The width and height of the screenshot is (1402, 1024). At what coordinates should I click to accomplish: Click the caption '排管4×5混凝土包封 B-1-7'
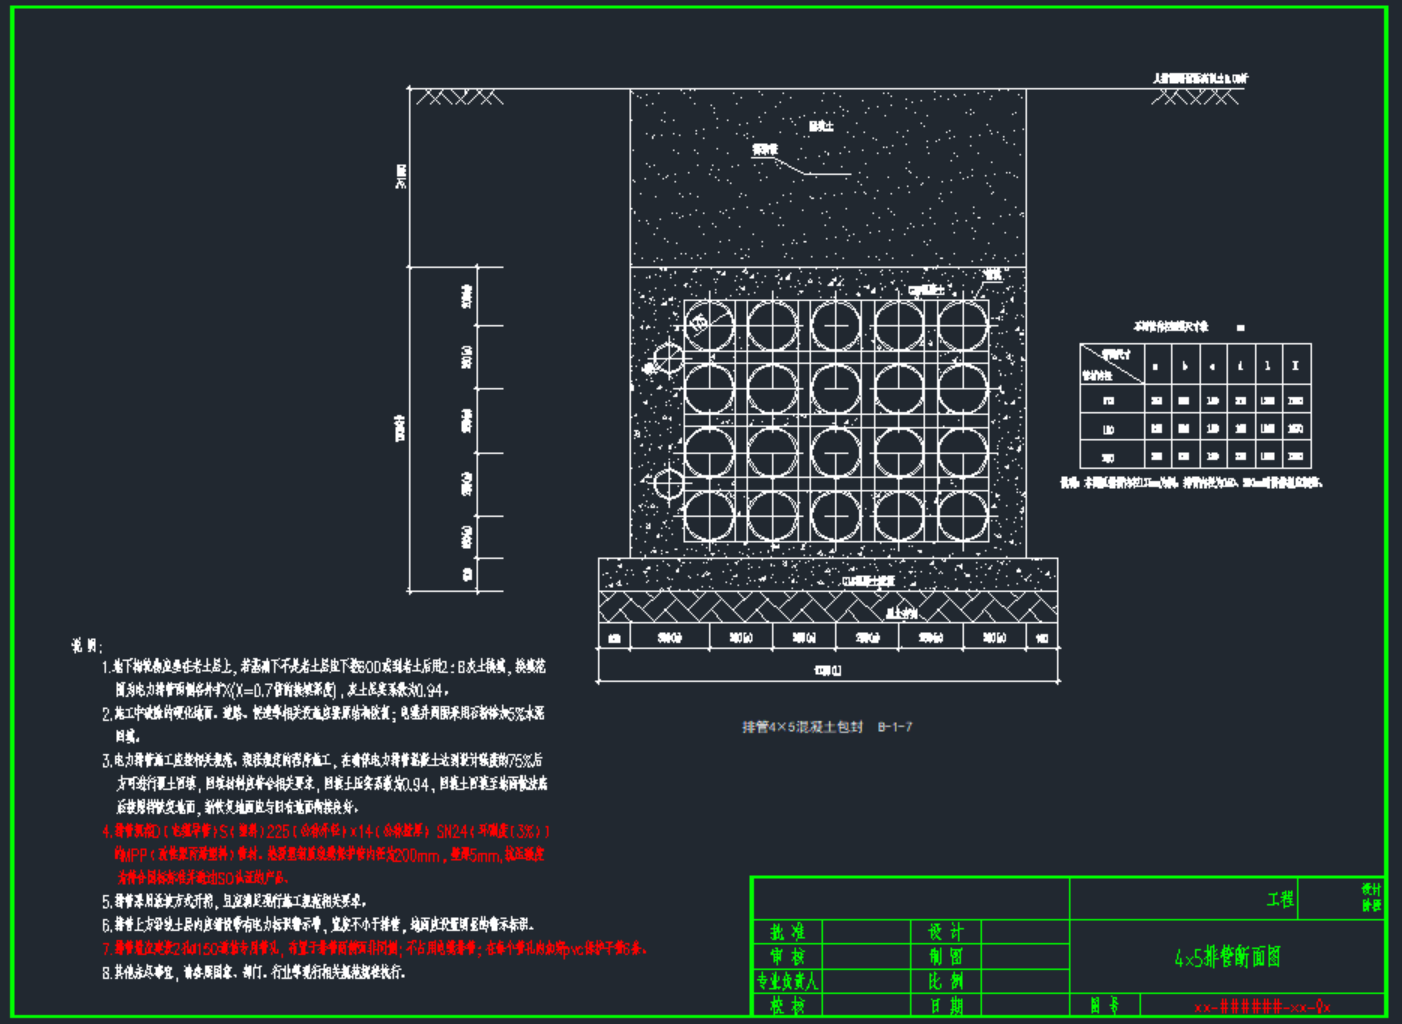[x=827, y=727]
